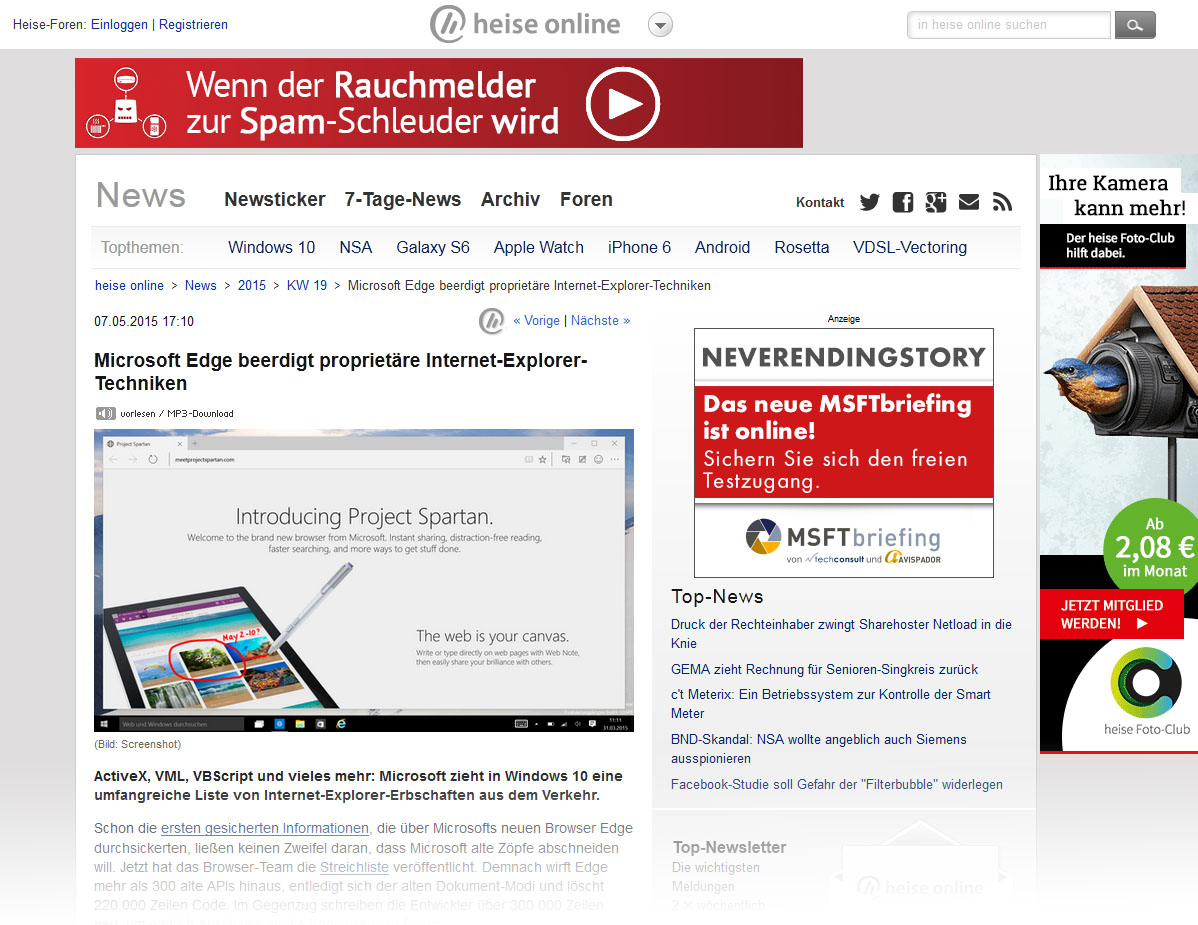
Task: Go to 2015 breadcrumb
Action: point(251,286)
